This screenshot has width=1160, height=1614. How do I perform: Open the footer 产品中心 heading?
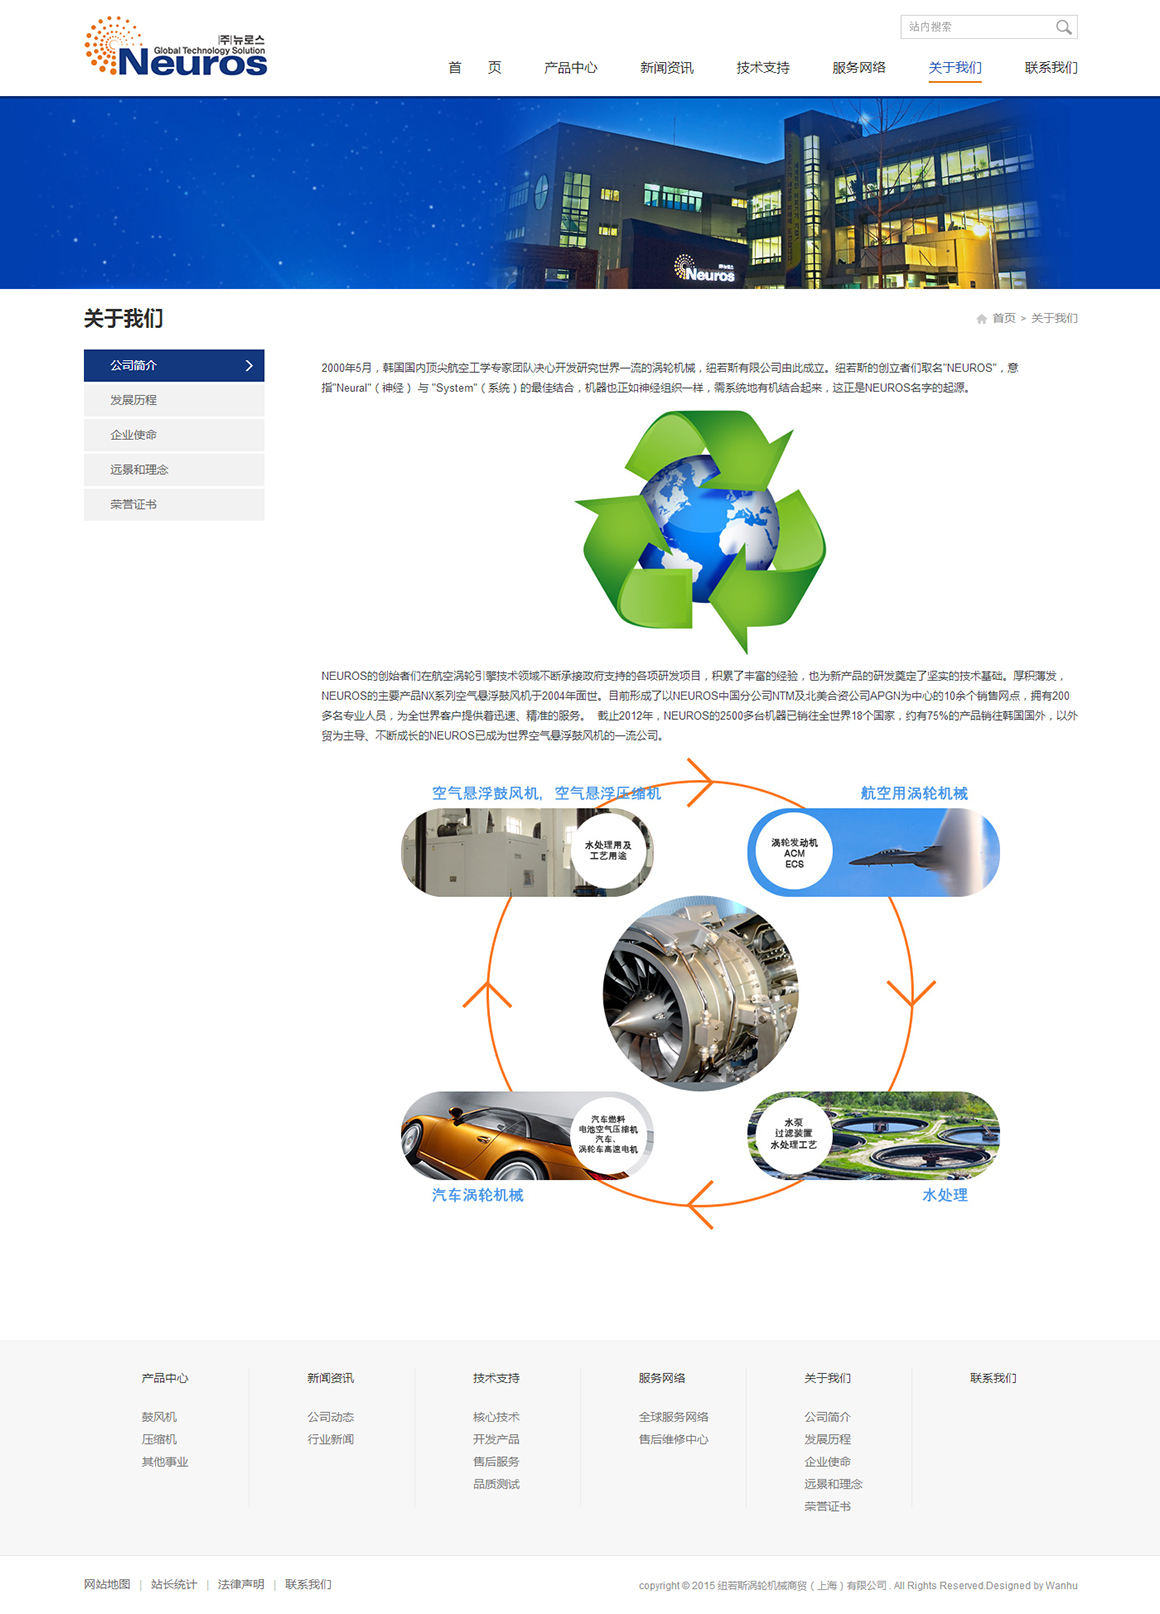click(165, 1378)
